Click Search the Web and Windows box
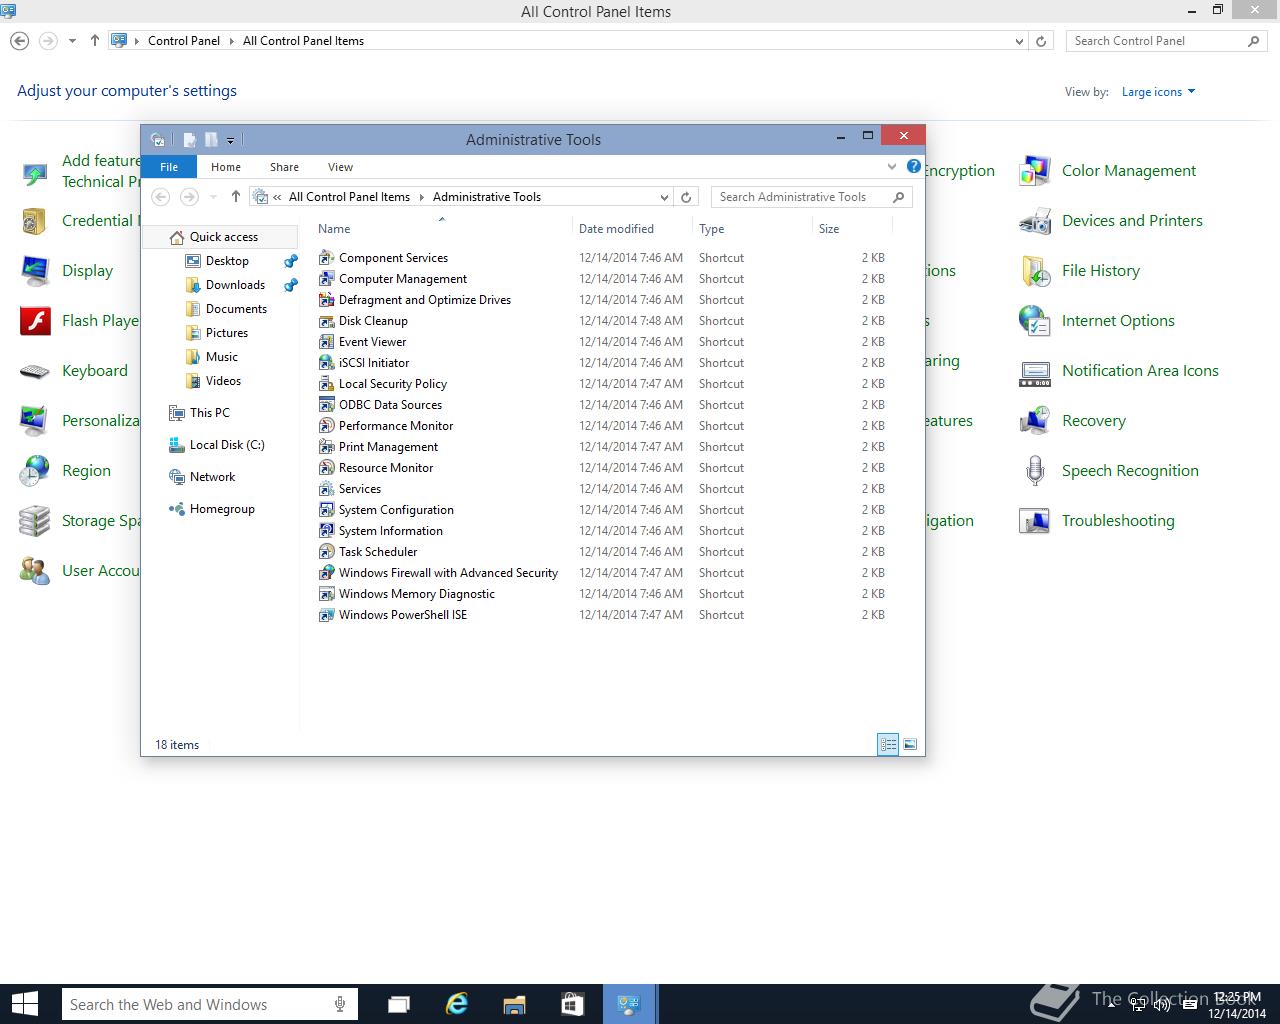 209,1004
